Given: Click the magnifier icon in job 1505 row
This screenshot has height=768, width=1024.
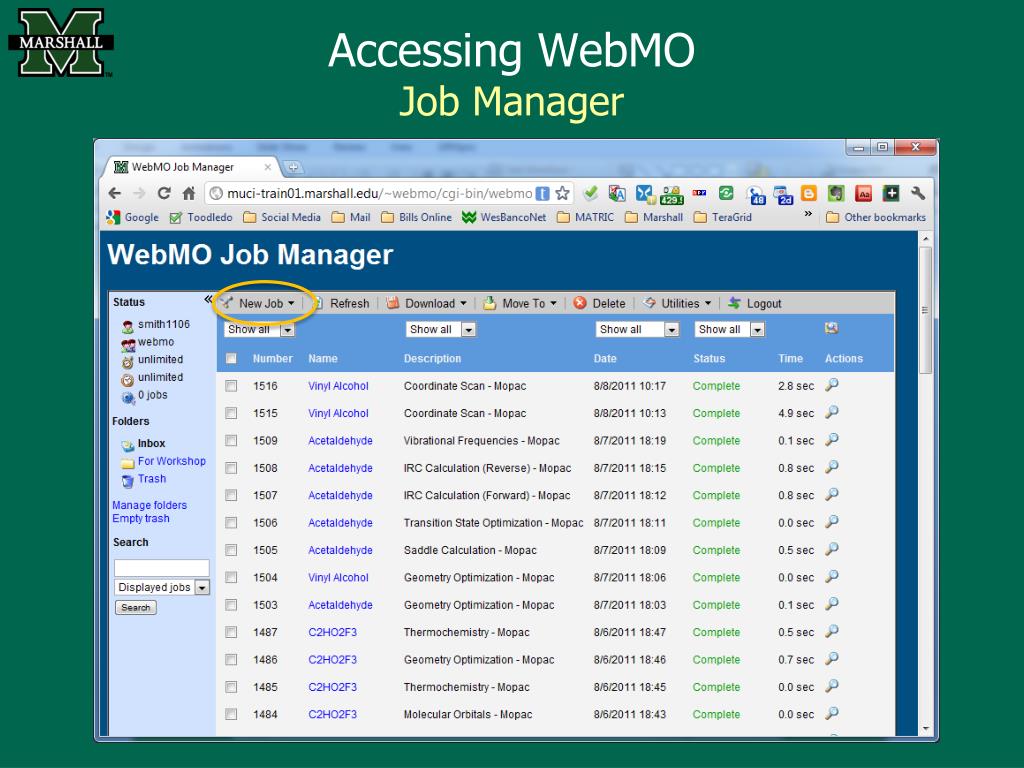Looking at the screenshot, I should pos(831,549).
